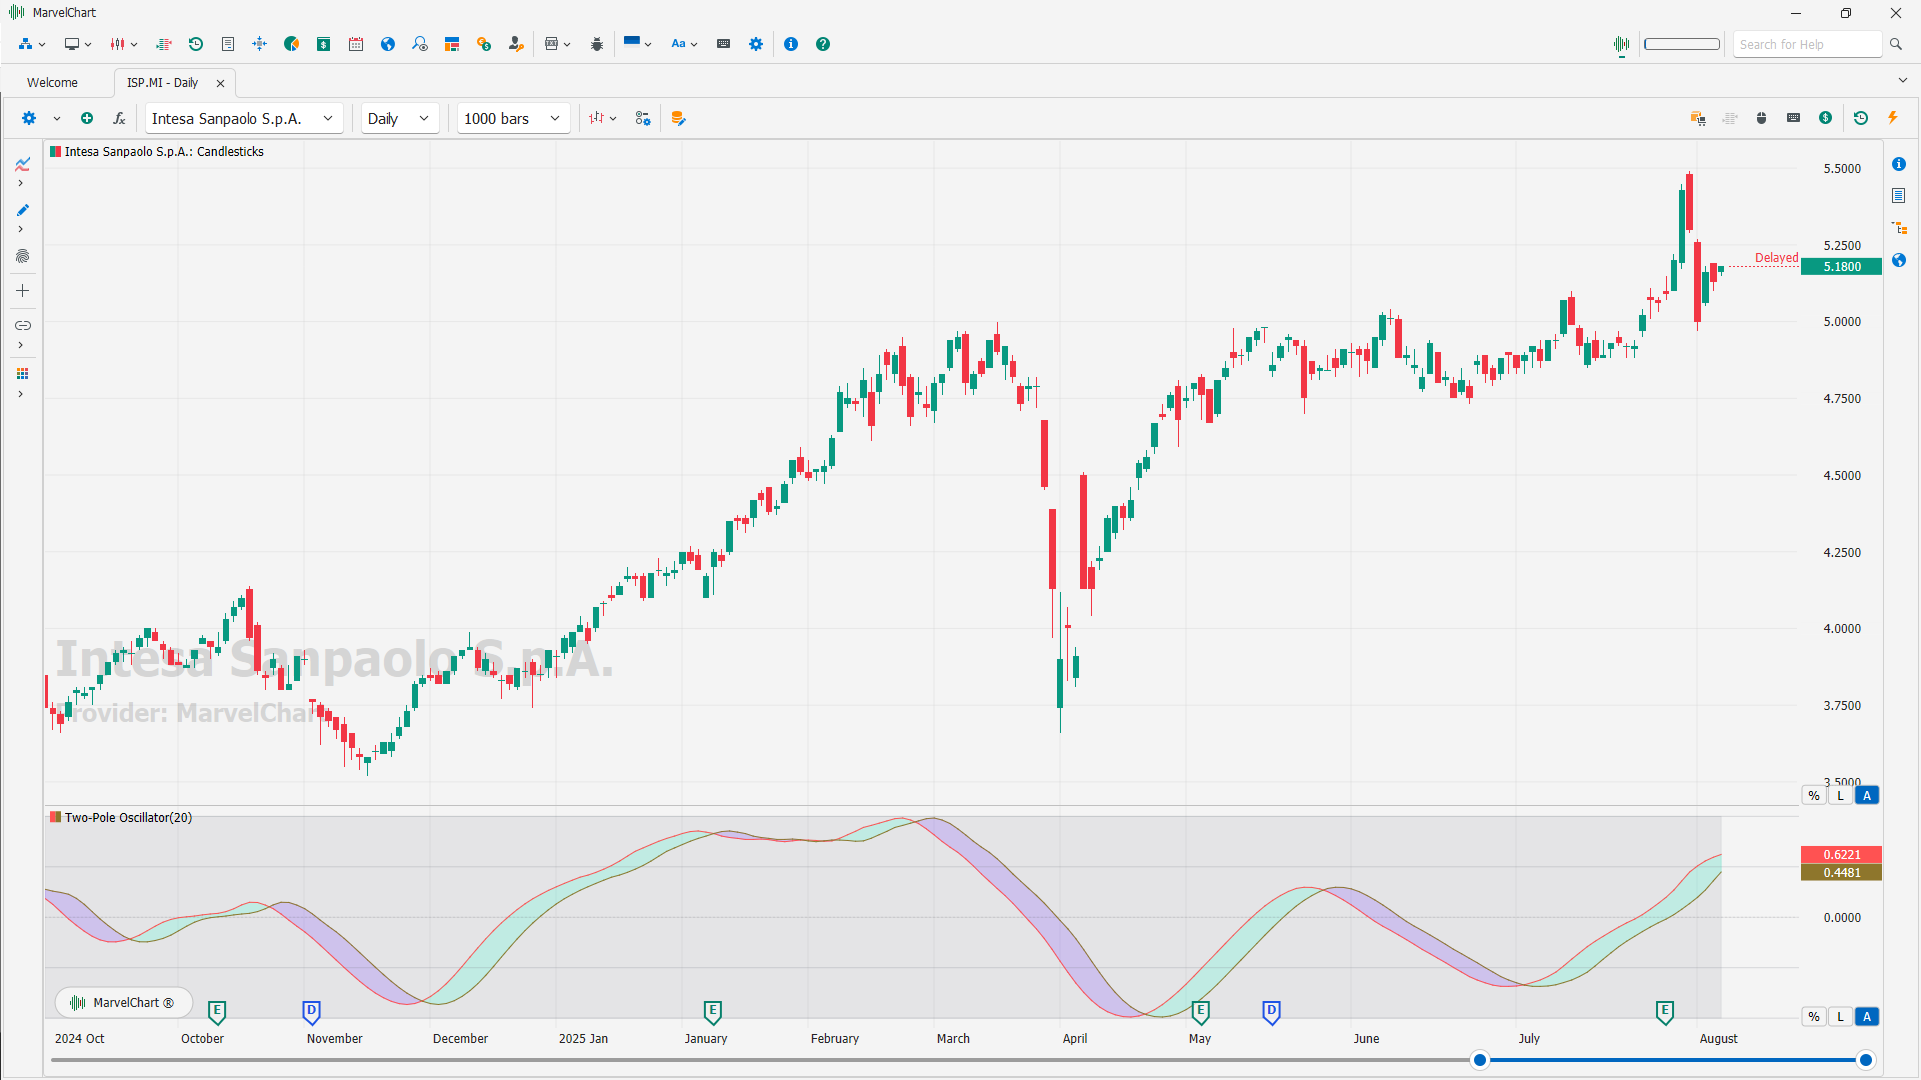Click the pie chart icon in main toolbar
The image size is (1921, 1080).
coord(291,44)
